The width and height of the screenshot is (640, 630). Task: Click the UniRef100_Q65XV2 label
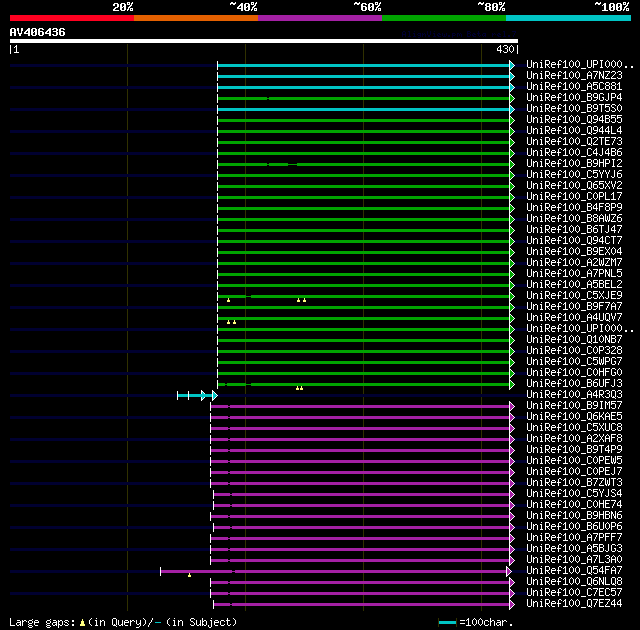574,186
